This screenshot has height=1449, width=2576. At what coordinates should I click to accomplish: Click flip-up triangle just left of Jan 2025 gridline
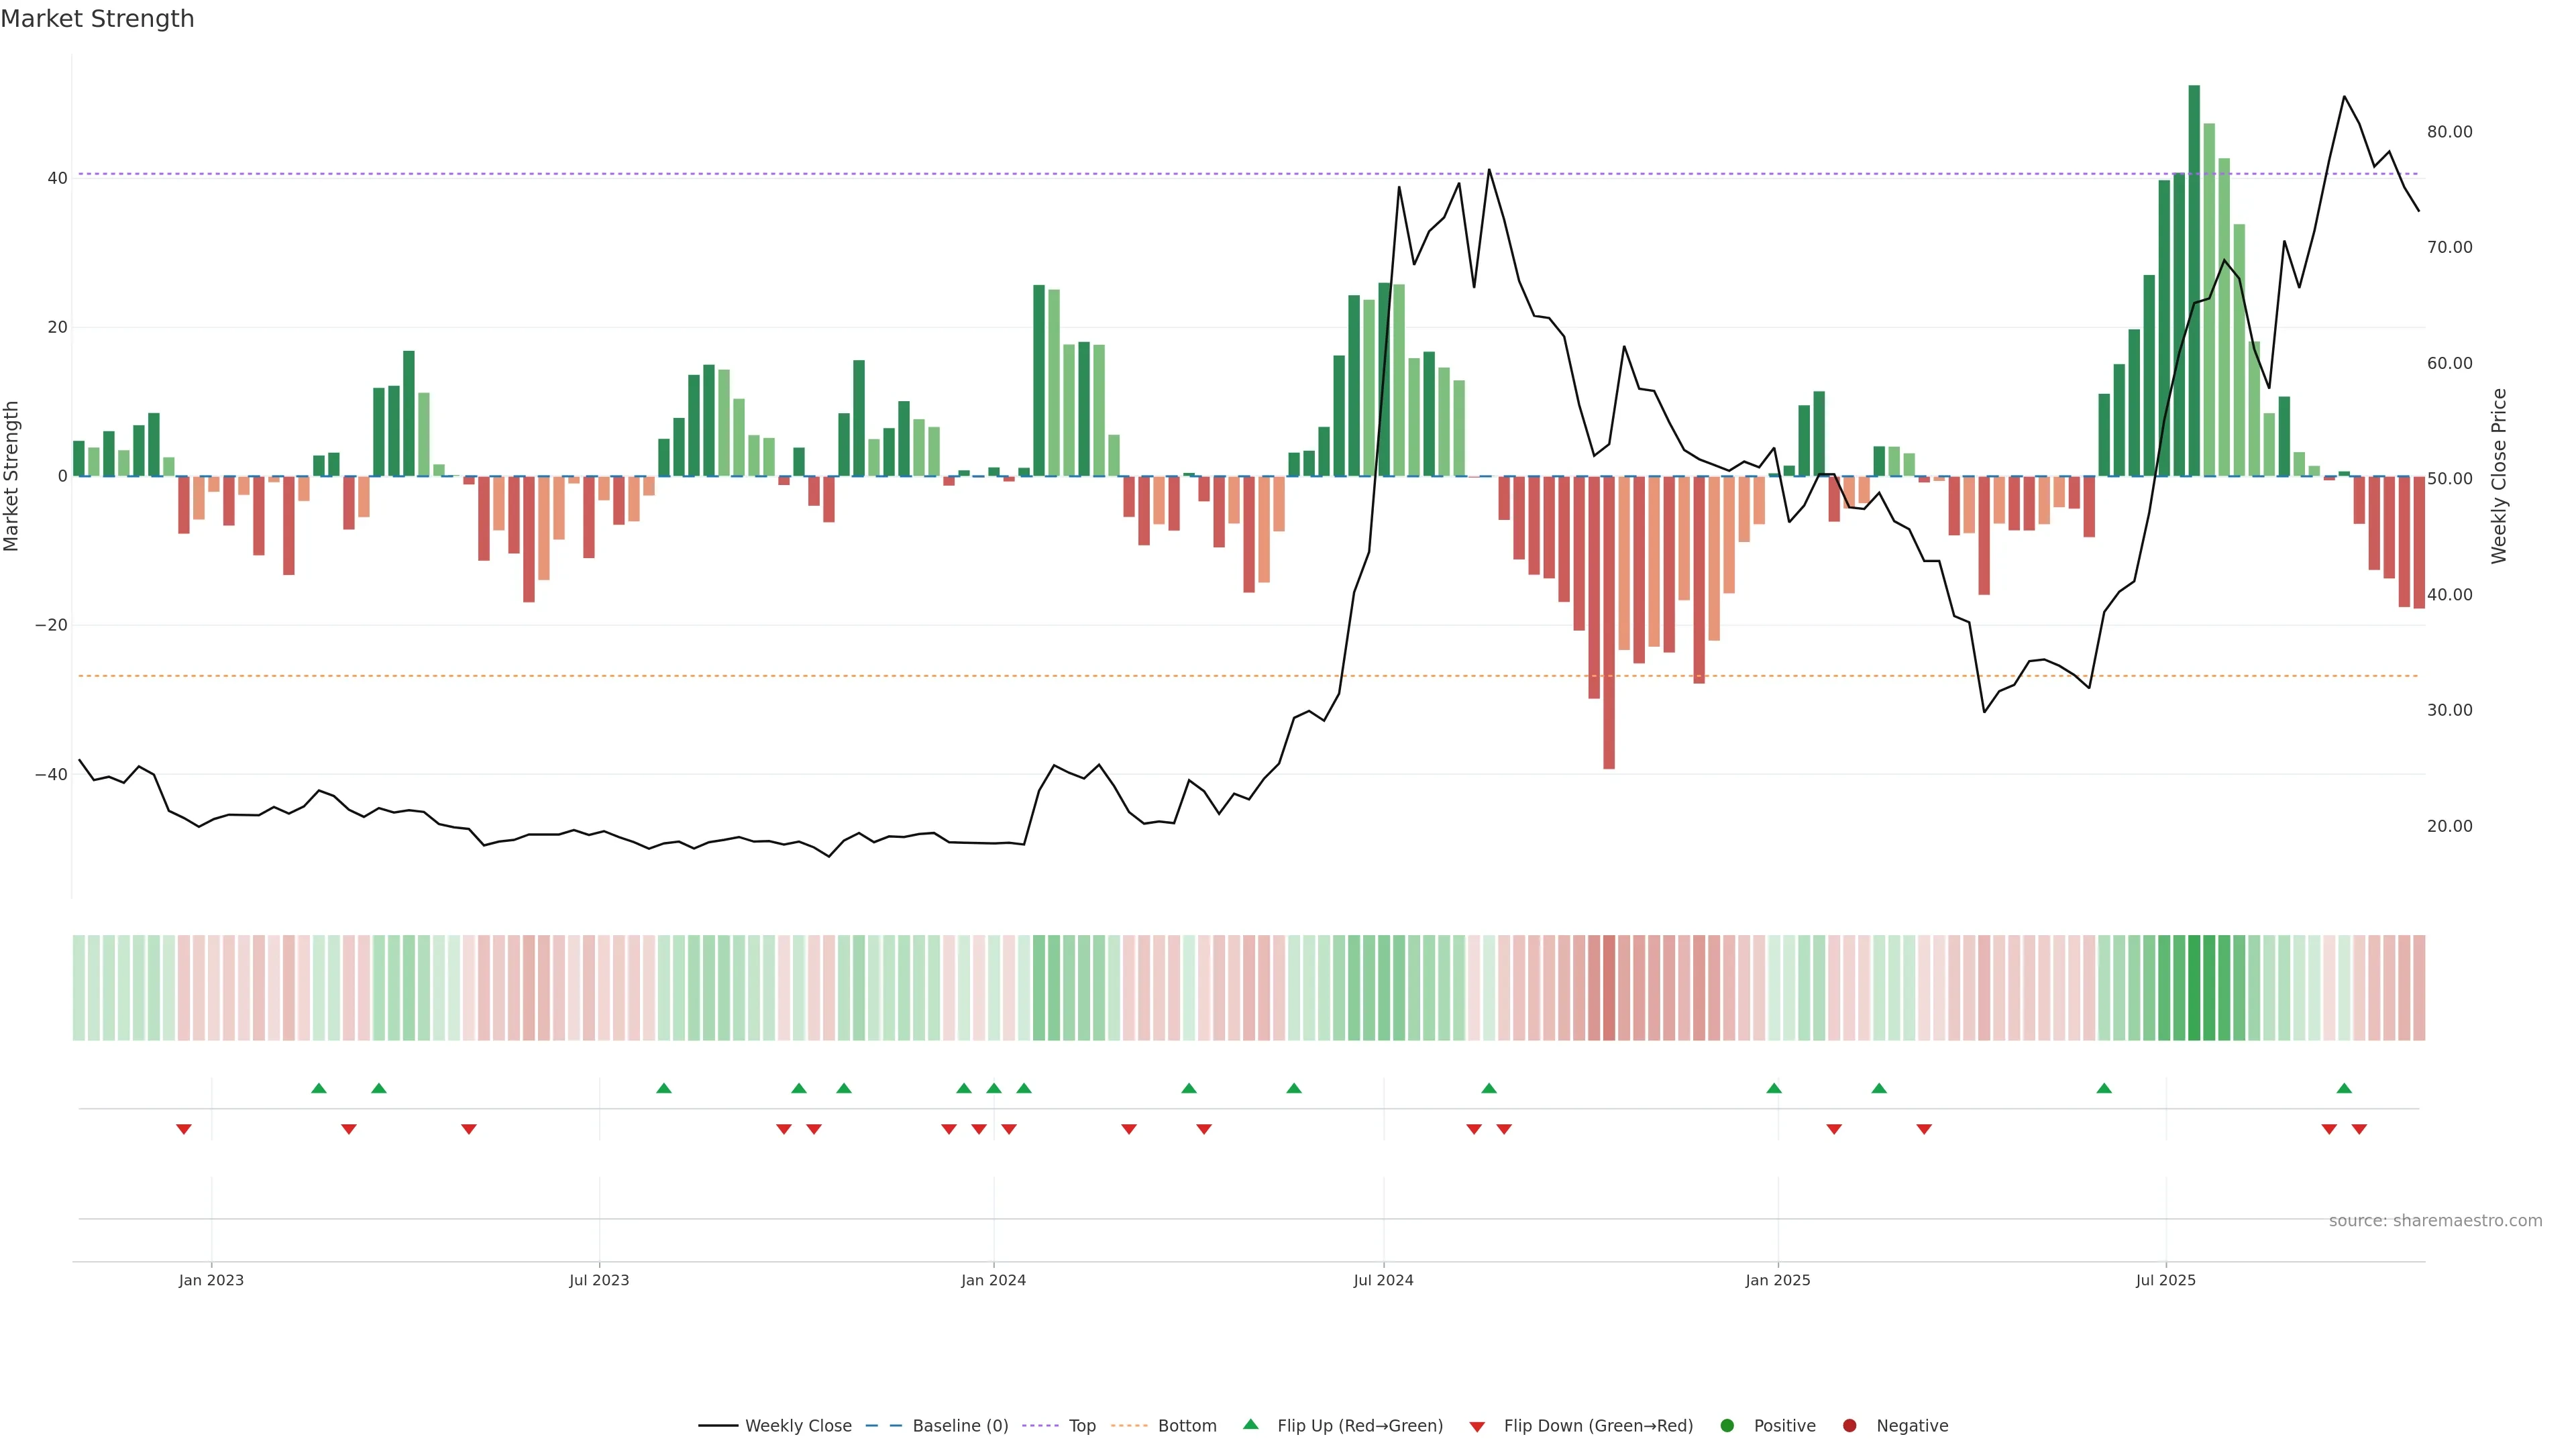coord(1774,1088)
